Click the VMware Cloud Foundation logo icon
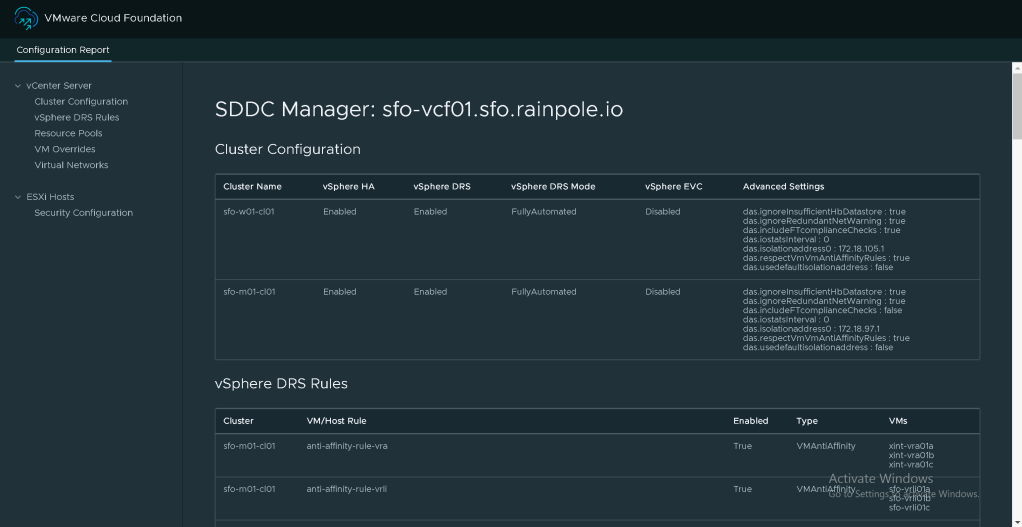 26,18
